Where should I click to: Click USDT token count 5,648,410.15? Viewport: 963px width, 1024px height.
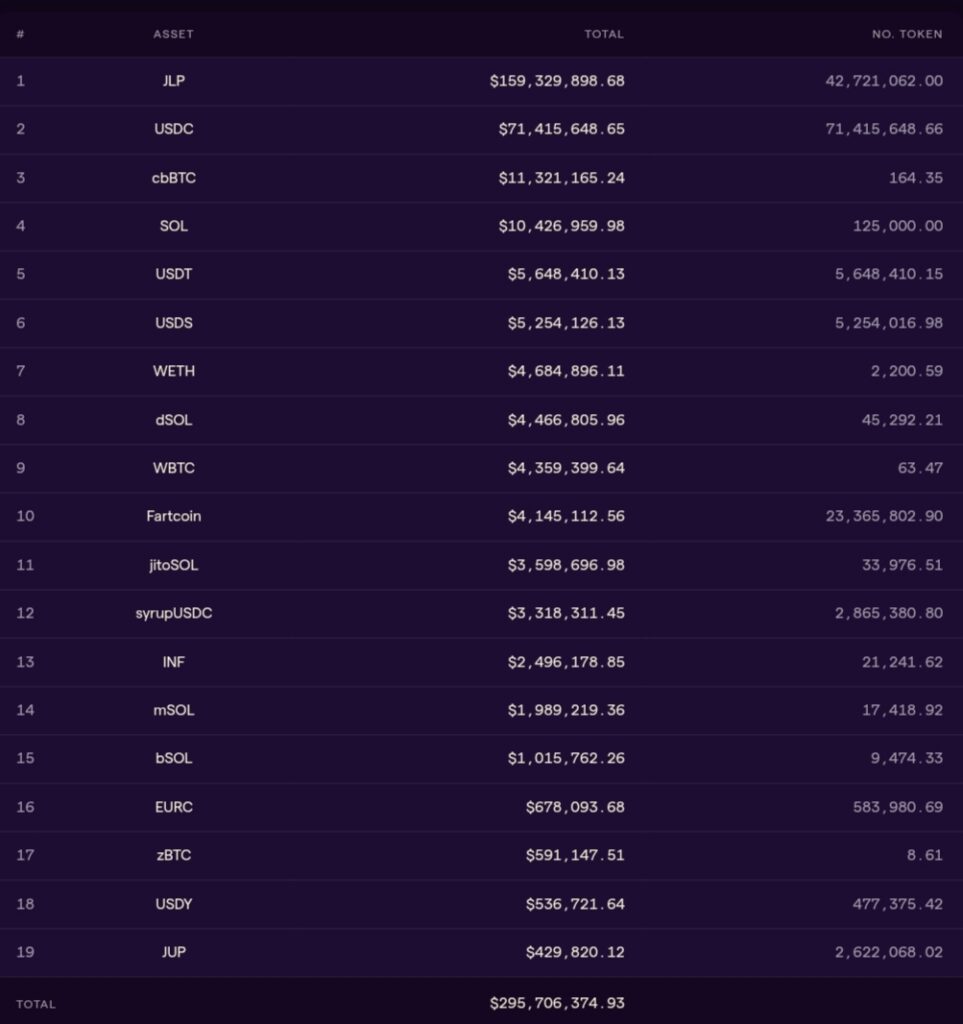(888, 274)
